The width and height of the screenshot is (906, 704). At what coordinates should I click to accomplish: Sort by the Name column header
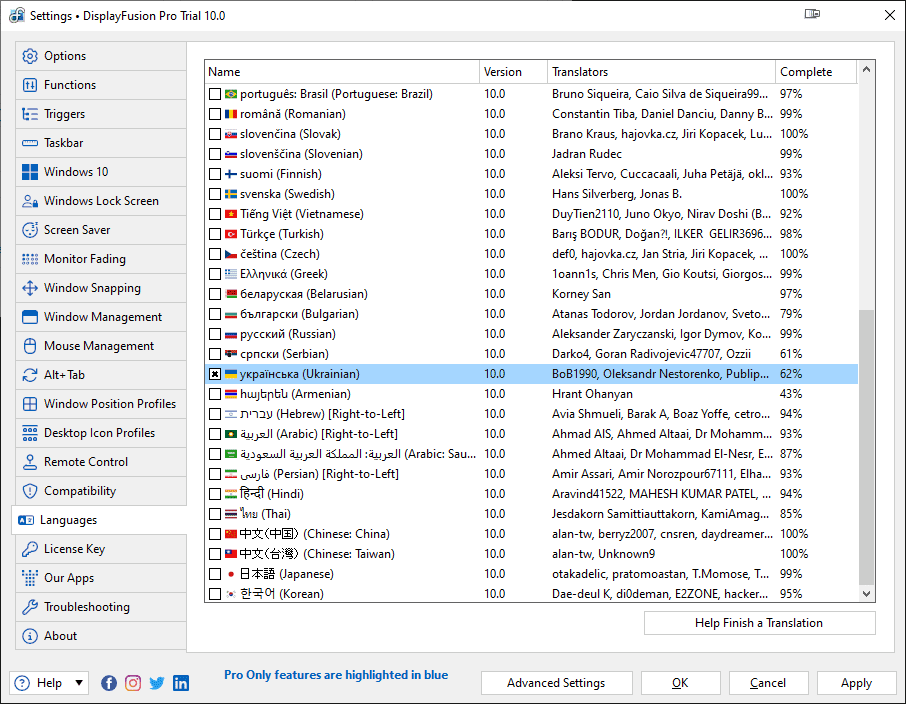342,72
